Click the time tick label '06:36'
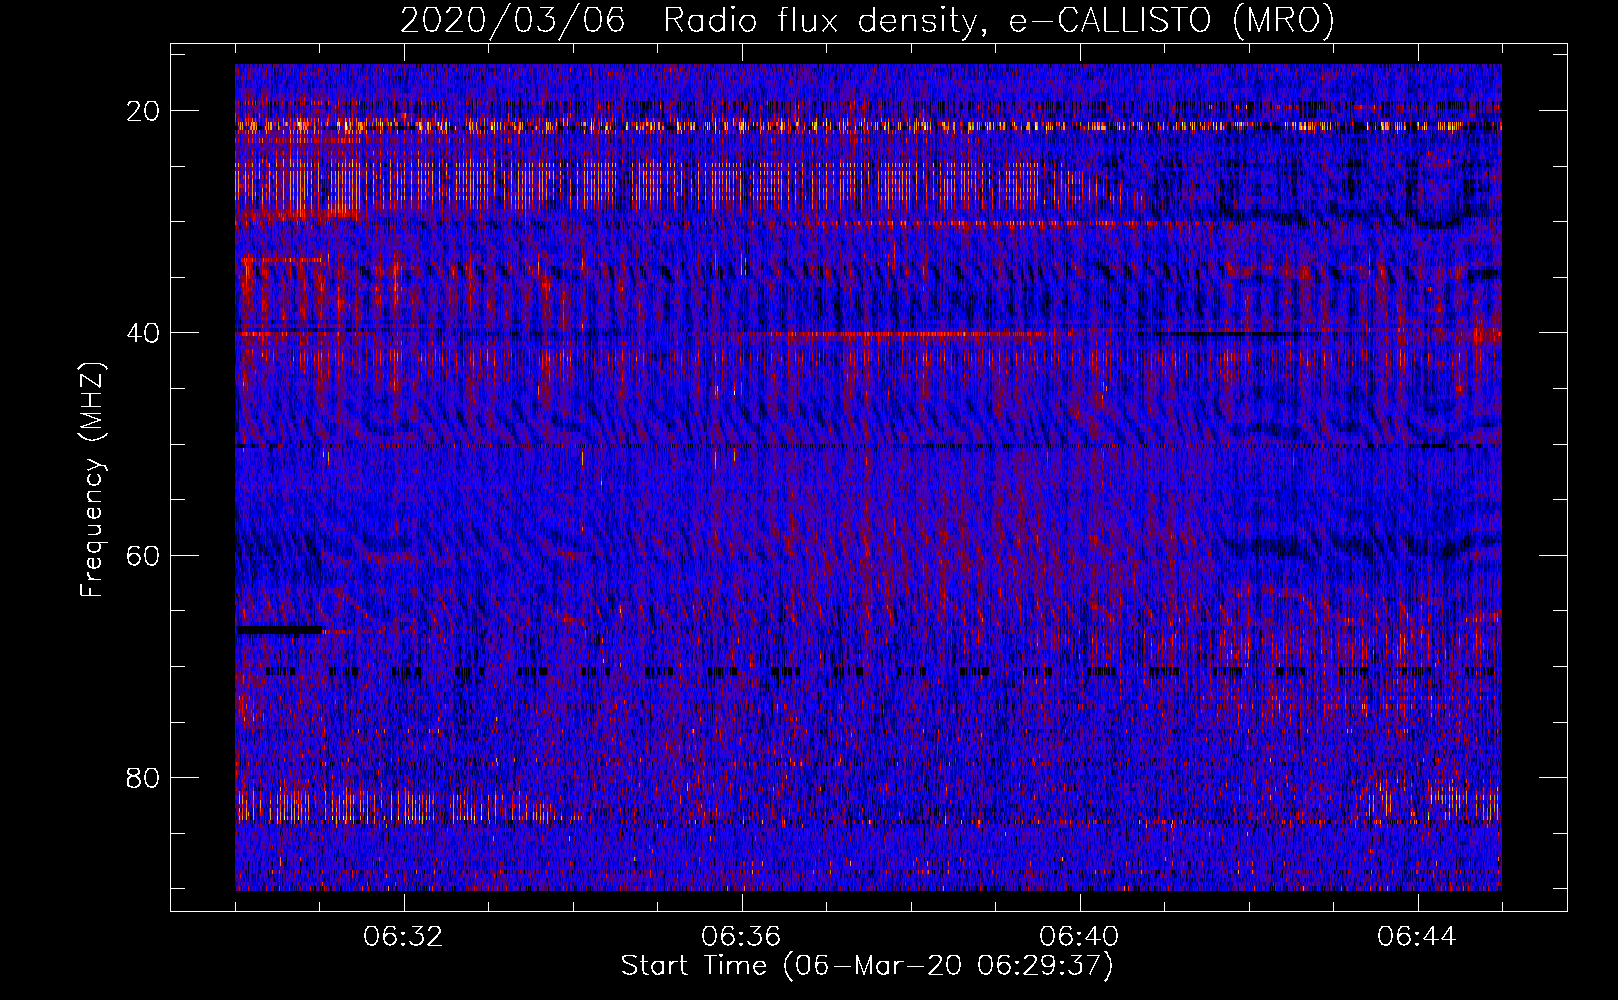This screenshot has width=1618, height=1000. click(741, 937)
